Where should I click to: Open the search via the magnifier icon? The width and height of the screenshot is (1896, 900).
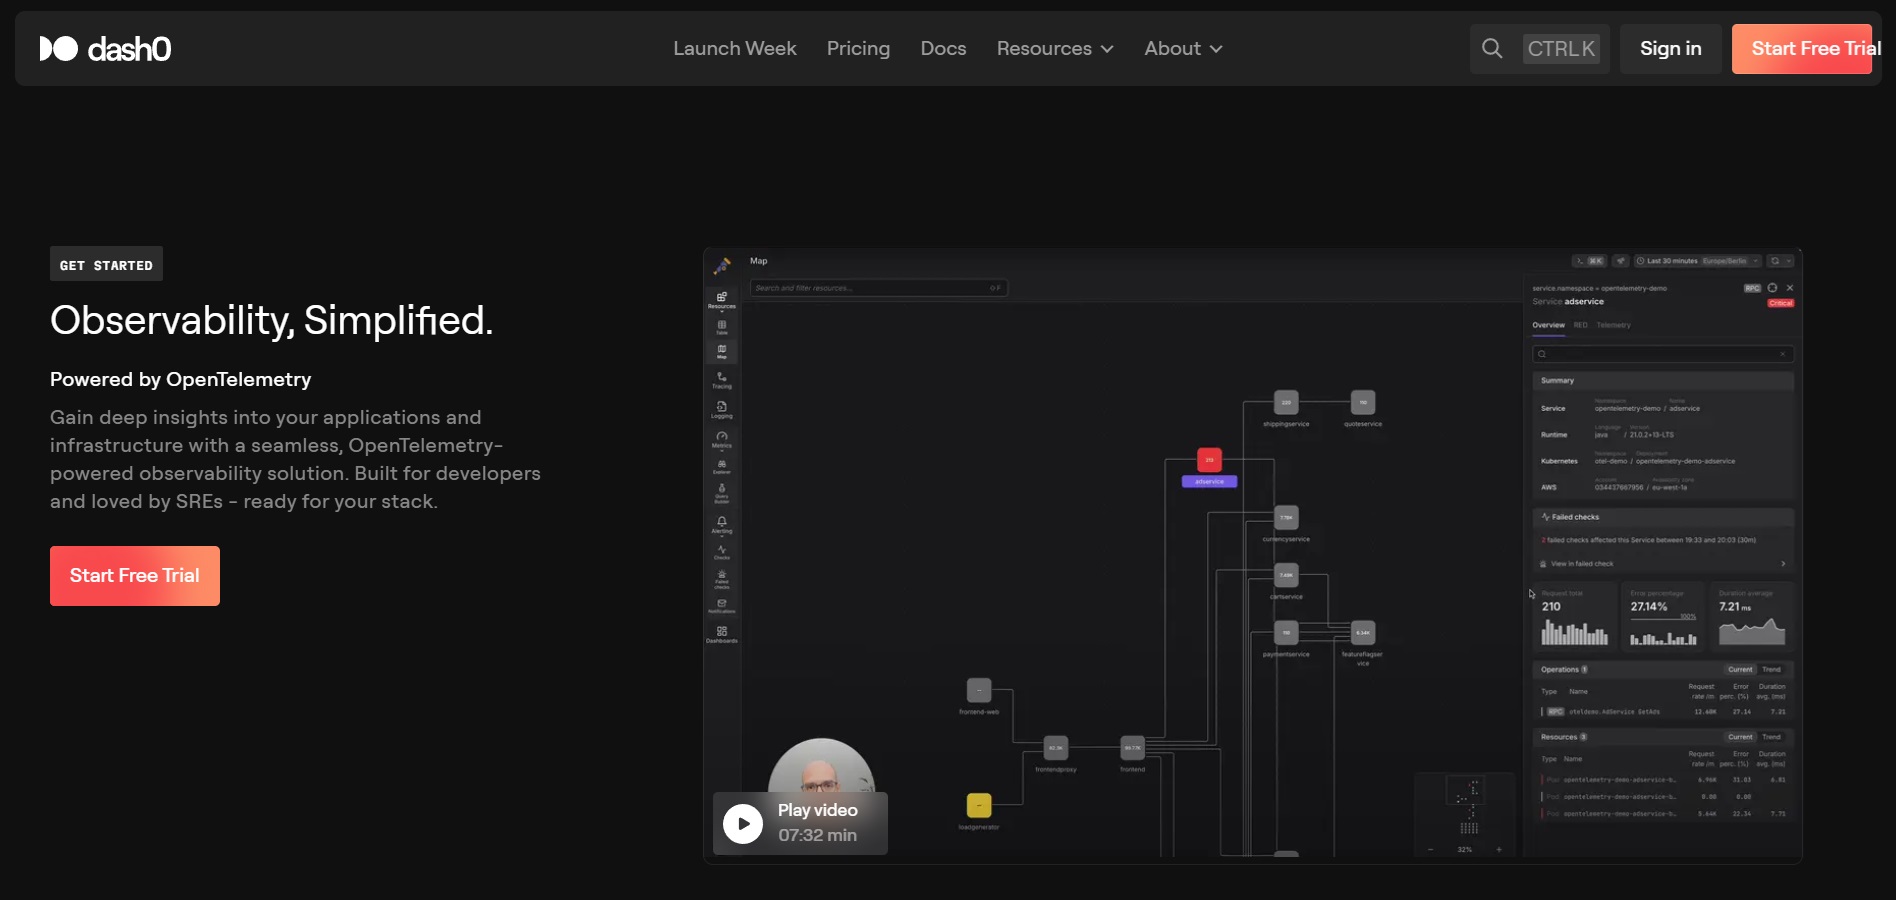click(1492, 48)
